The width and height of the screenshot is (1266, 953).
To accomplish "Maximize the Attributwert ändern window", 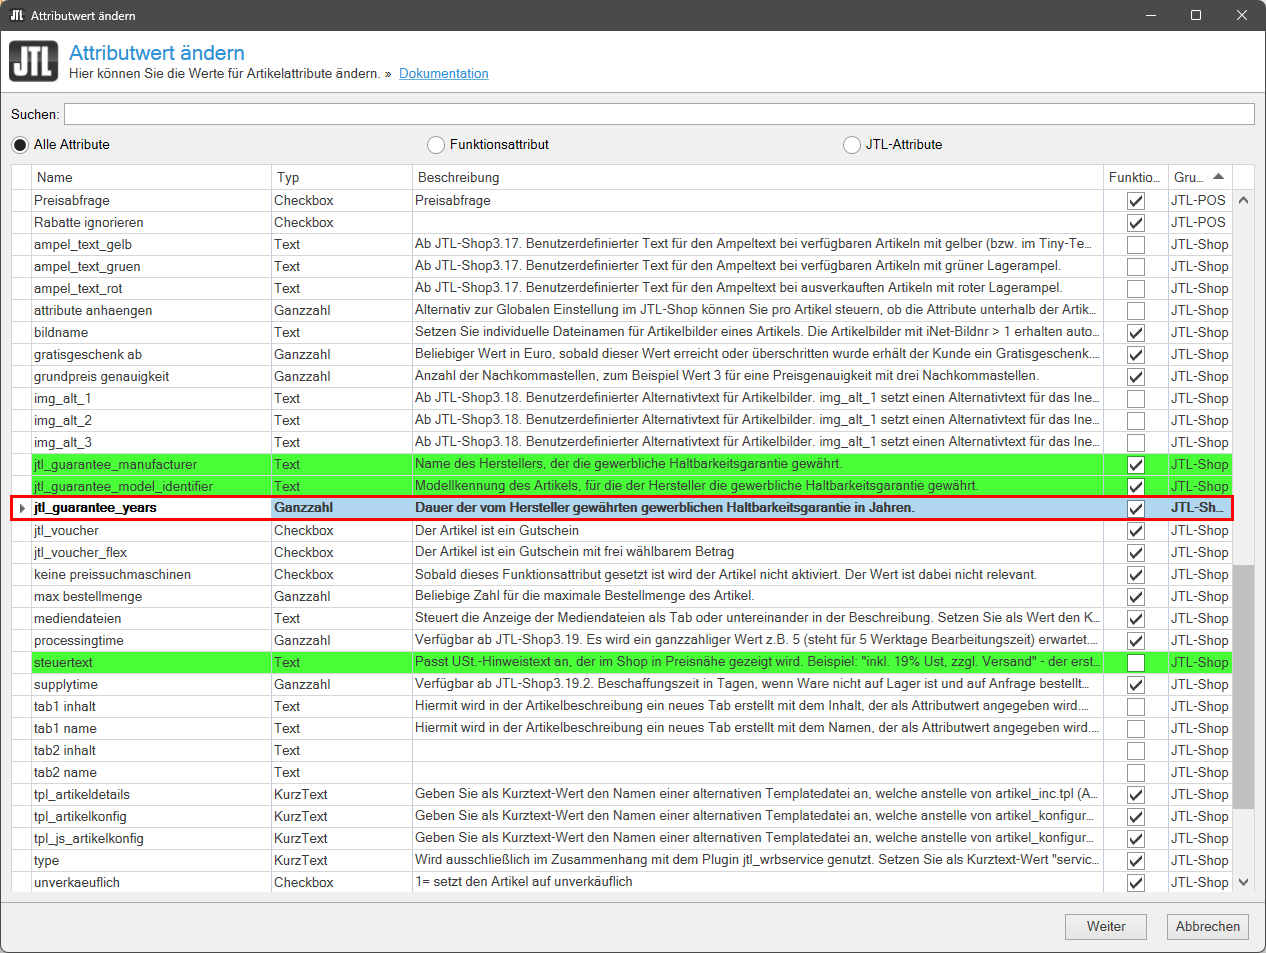I will pyautogui.click(x=1196, y=15).
